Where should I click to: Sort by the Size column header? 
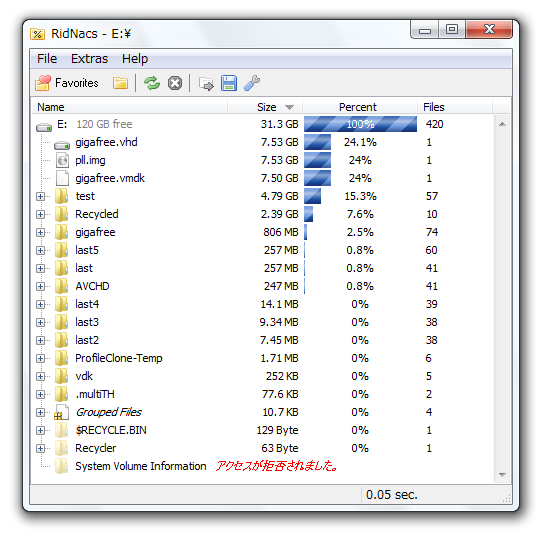[x=265, y=107]
